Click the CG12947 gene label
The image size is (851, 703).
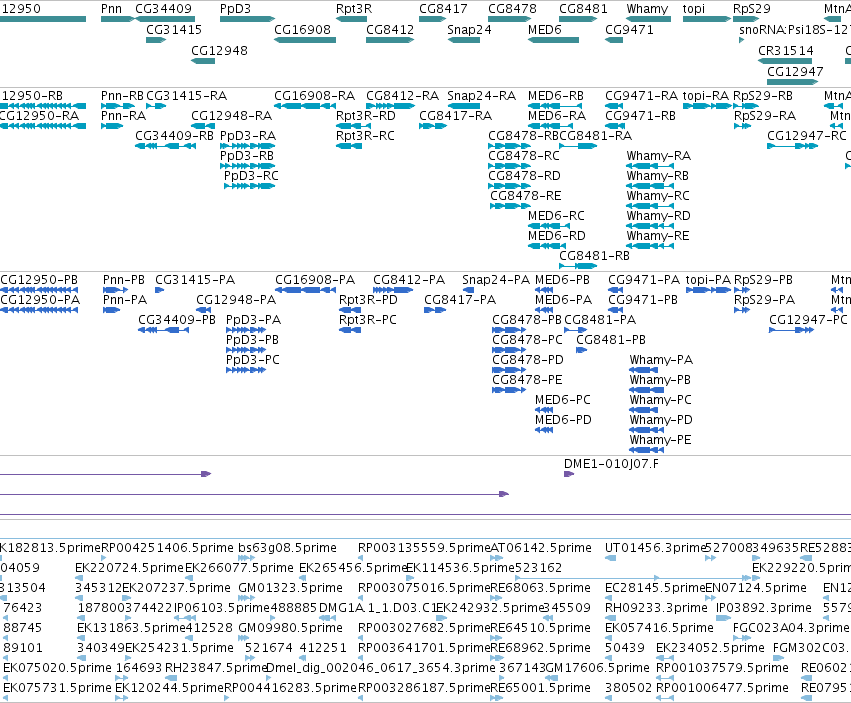pos(795,71)
